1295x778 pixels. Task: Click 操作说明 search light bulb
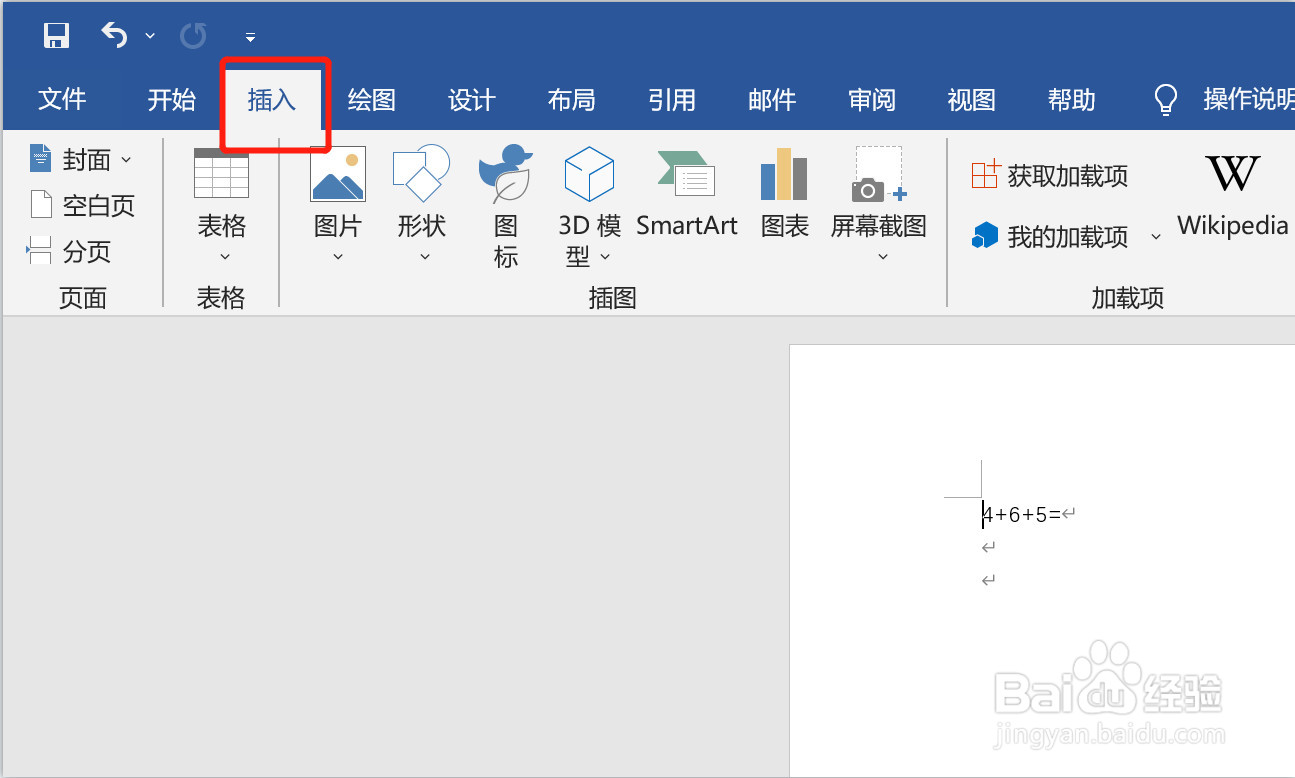click(x=1164, y=99)
